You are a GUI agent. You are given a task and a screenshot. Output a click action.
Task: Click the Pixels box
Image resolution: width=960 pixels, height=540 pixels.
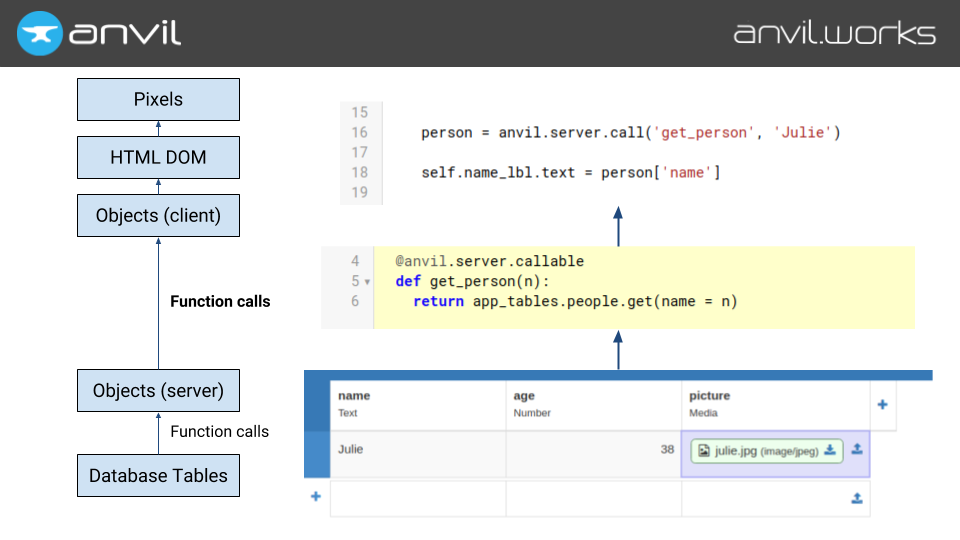pos(158,99)
